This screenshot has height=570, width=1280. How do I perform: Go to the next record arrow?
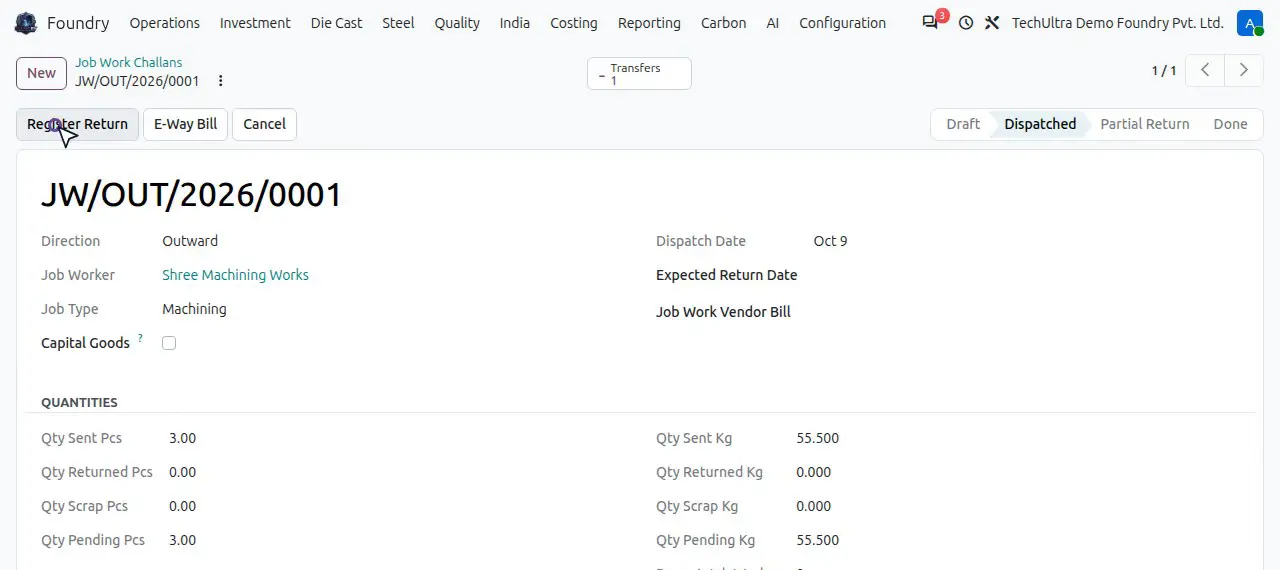pyautogui.click(x=1244, y=70)
